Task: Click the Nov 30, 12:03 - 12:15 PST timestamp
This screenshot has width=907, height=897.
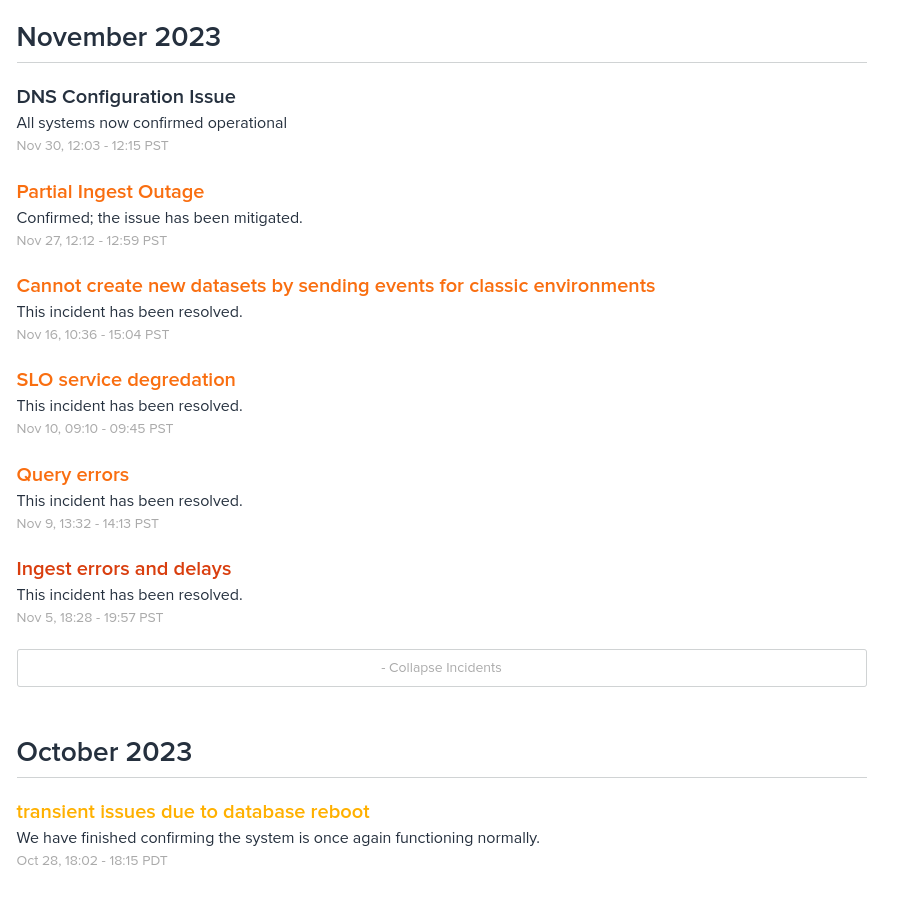Action: (x=93, y=146)
